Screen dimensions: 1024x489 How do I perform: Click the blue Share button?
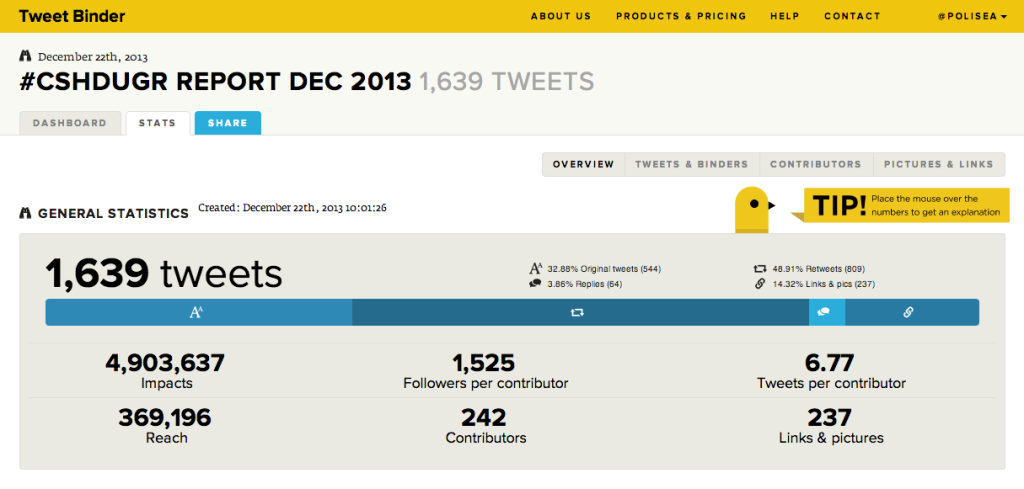click(x=227, y=123)
